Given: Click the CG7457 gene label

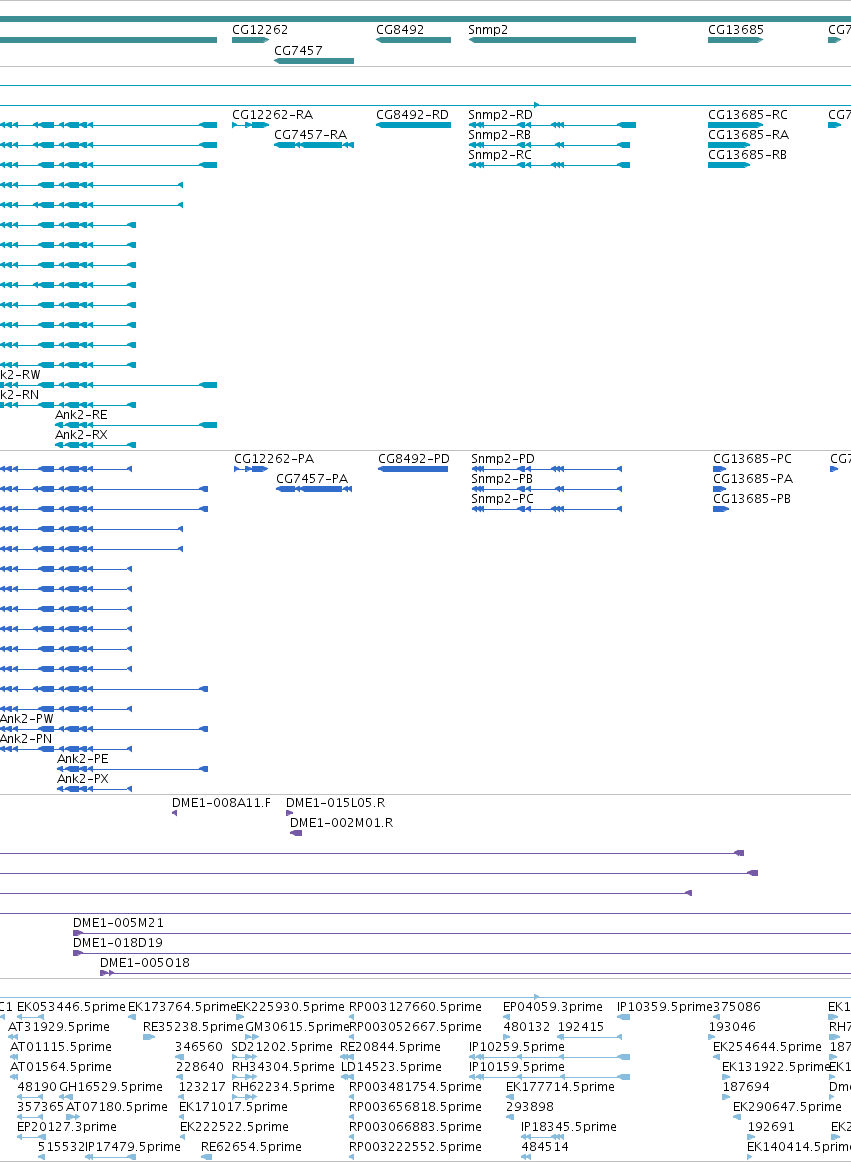Looking at the screenshot, I should pos(298,50).
